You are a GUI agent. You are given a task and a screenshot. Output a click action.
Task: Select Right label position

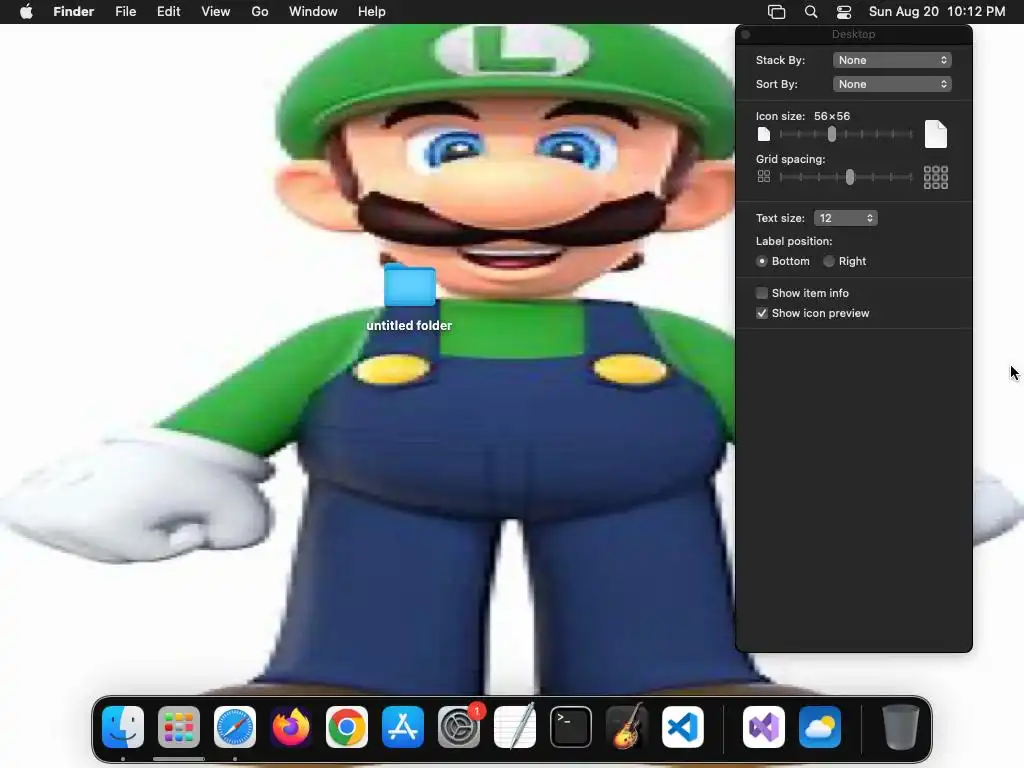pyautogui.click(x=829, y=261)
